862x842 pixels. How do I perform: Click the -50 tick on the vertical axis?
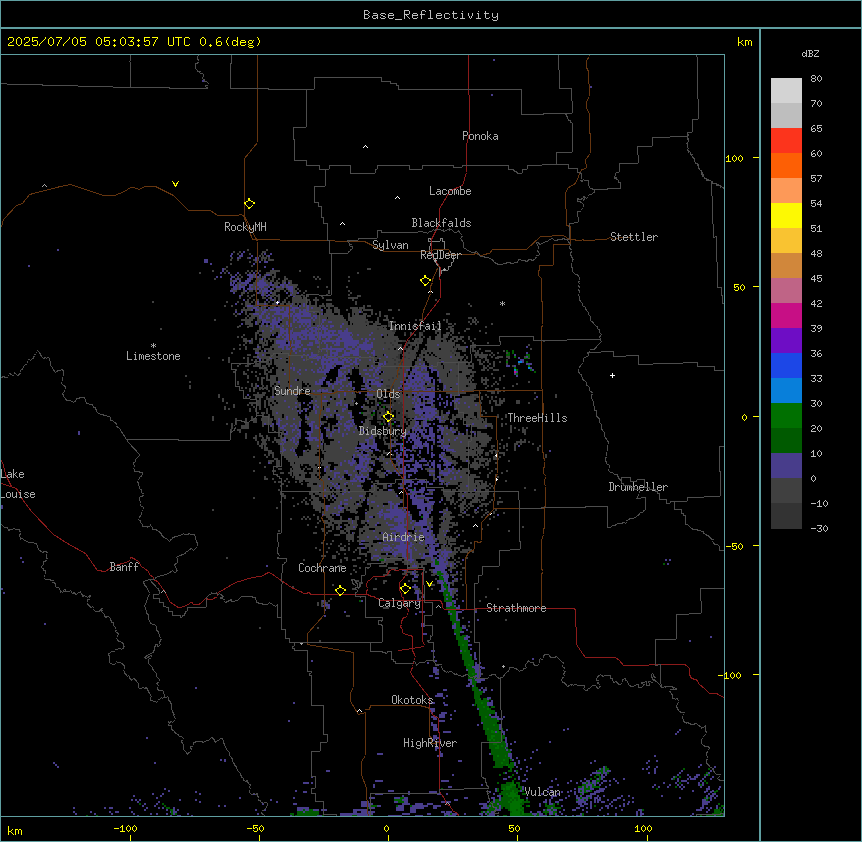pyautogui.click(x=734, y=546)
